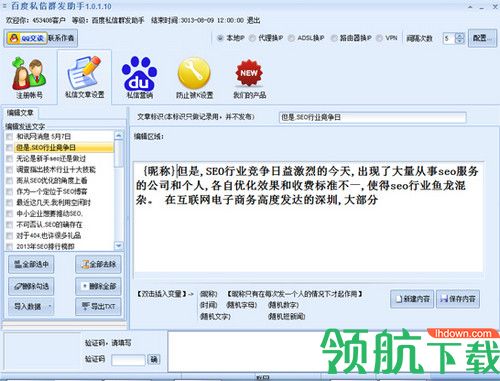Insert the {昵称} variable
The image size is (500, 381).
[209, 294]
